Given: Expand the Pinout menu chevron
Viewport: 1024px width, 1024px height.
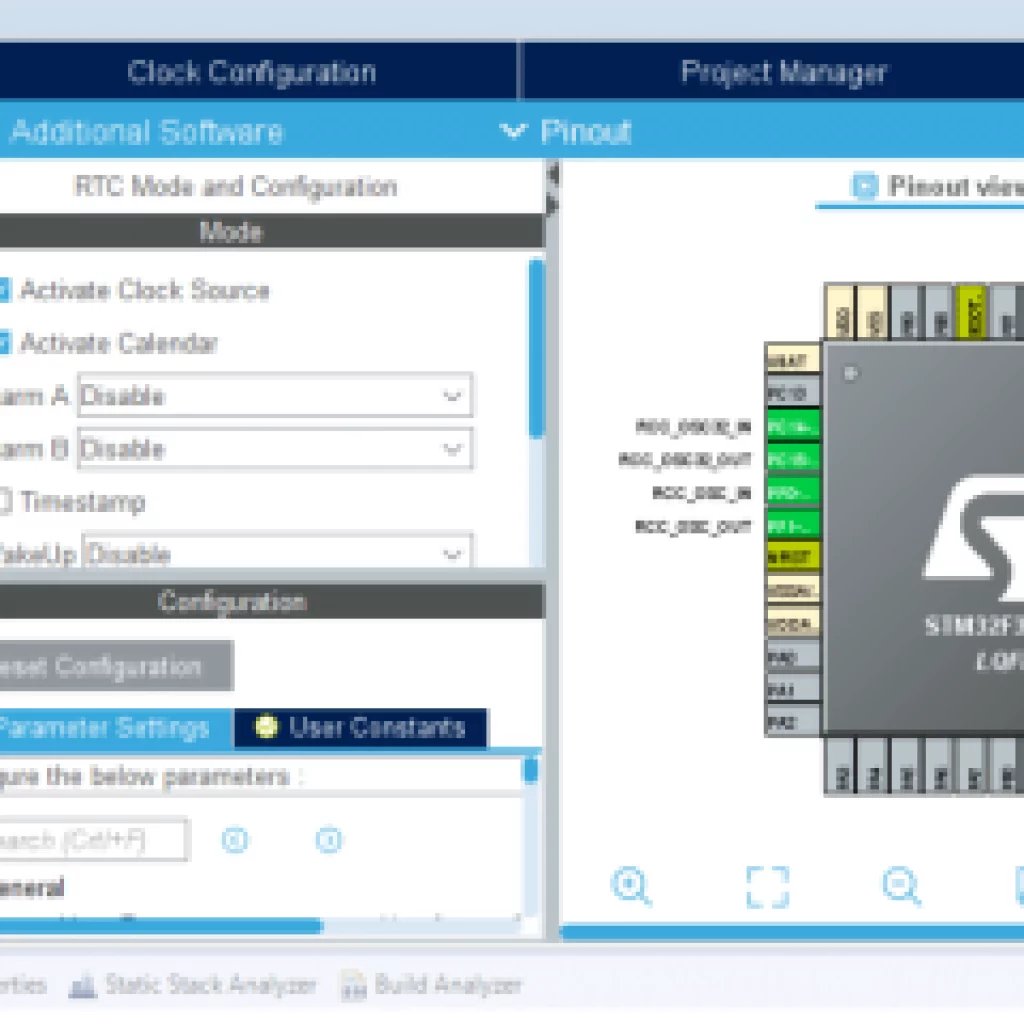Looking at the screenshot, I should [513, 131].
